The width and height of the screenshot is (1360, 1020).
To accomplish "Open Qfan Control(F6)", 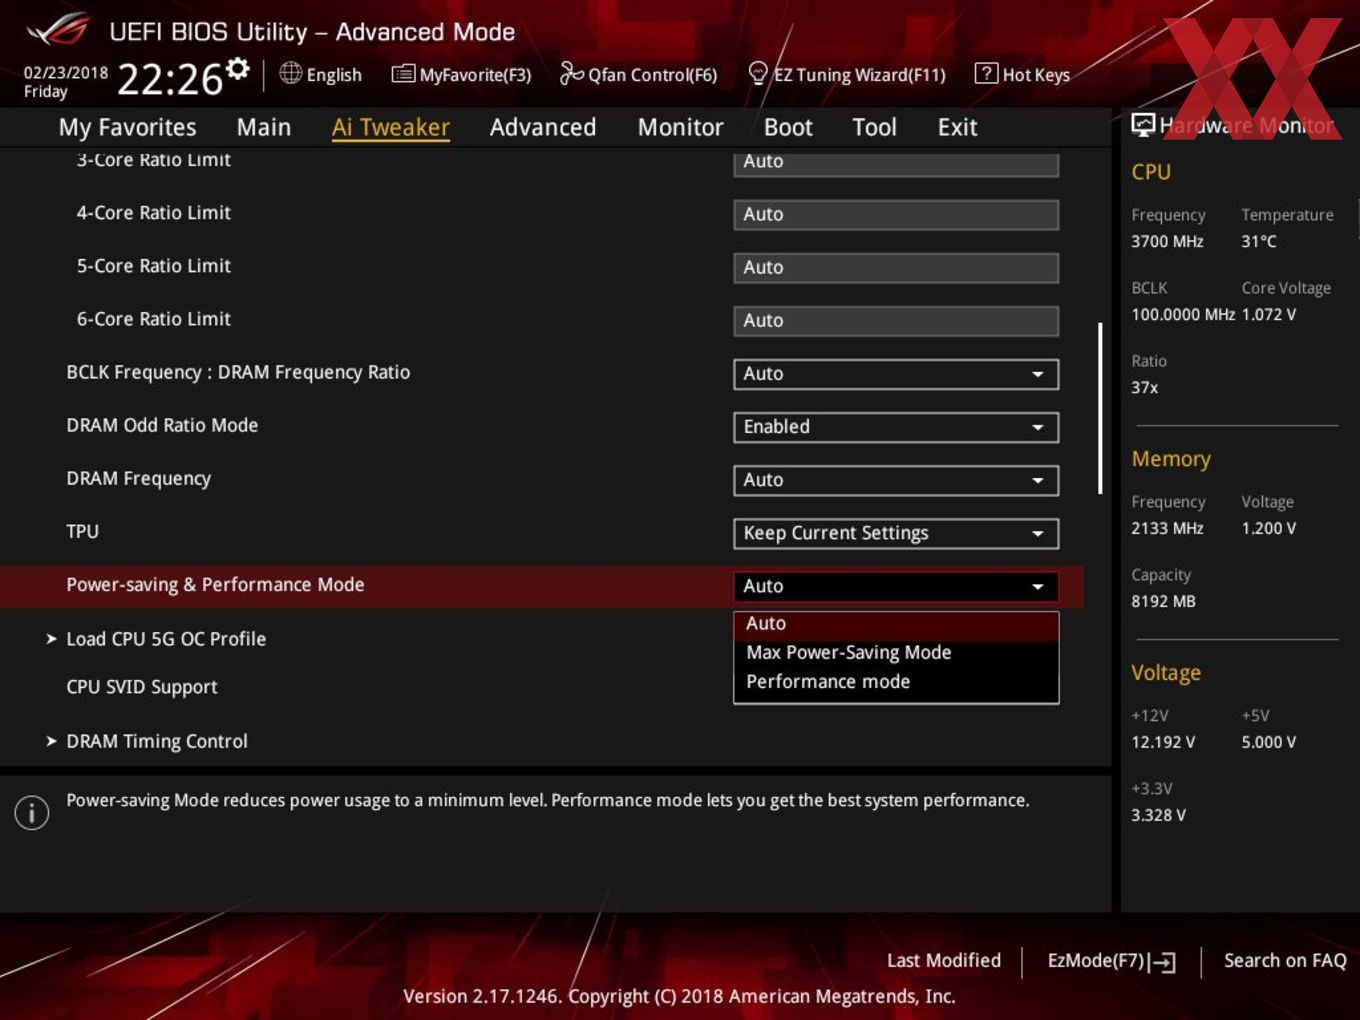I will [x=638, y=75].
